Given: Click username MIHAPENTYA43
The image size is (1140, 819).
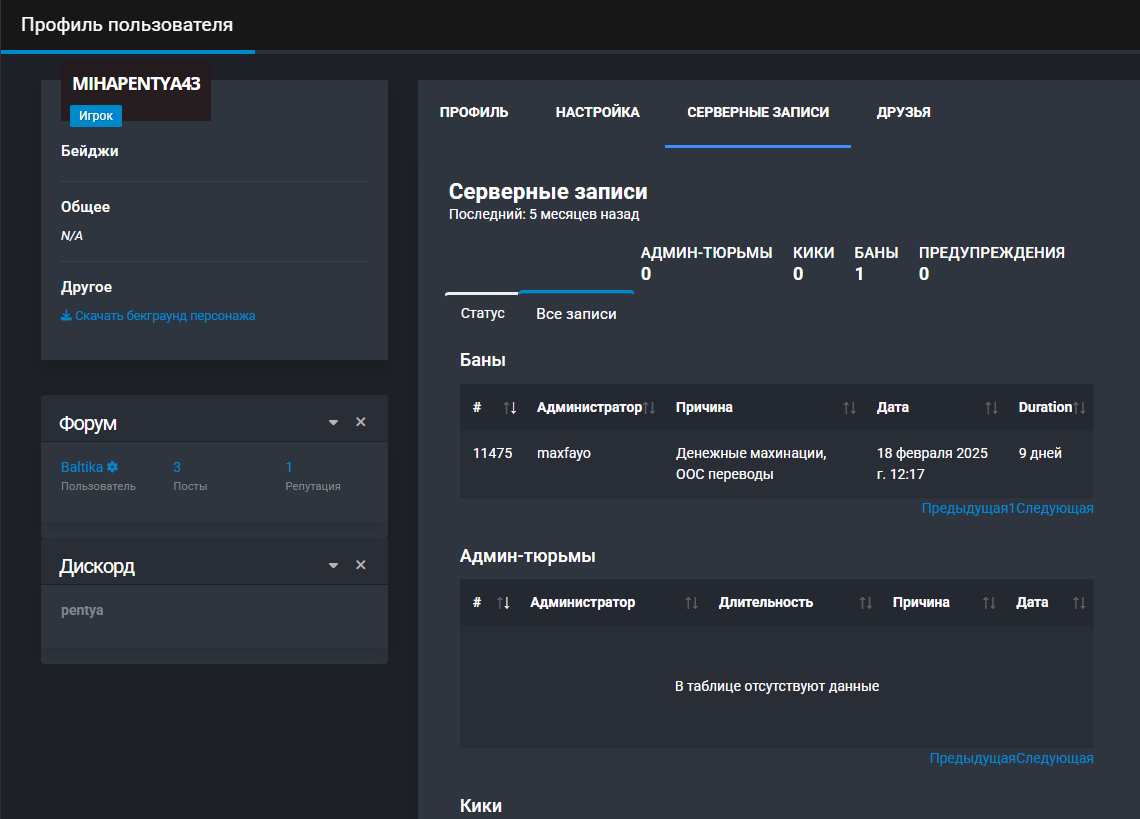Looking at the screenshot, I should pyautogui.click(x=136, y=84).
